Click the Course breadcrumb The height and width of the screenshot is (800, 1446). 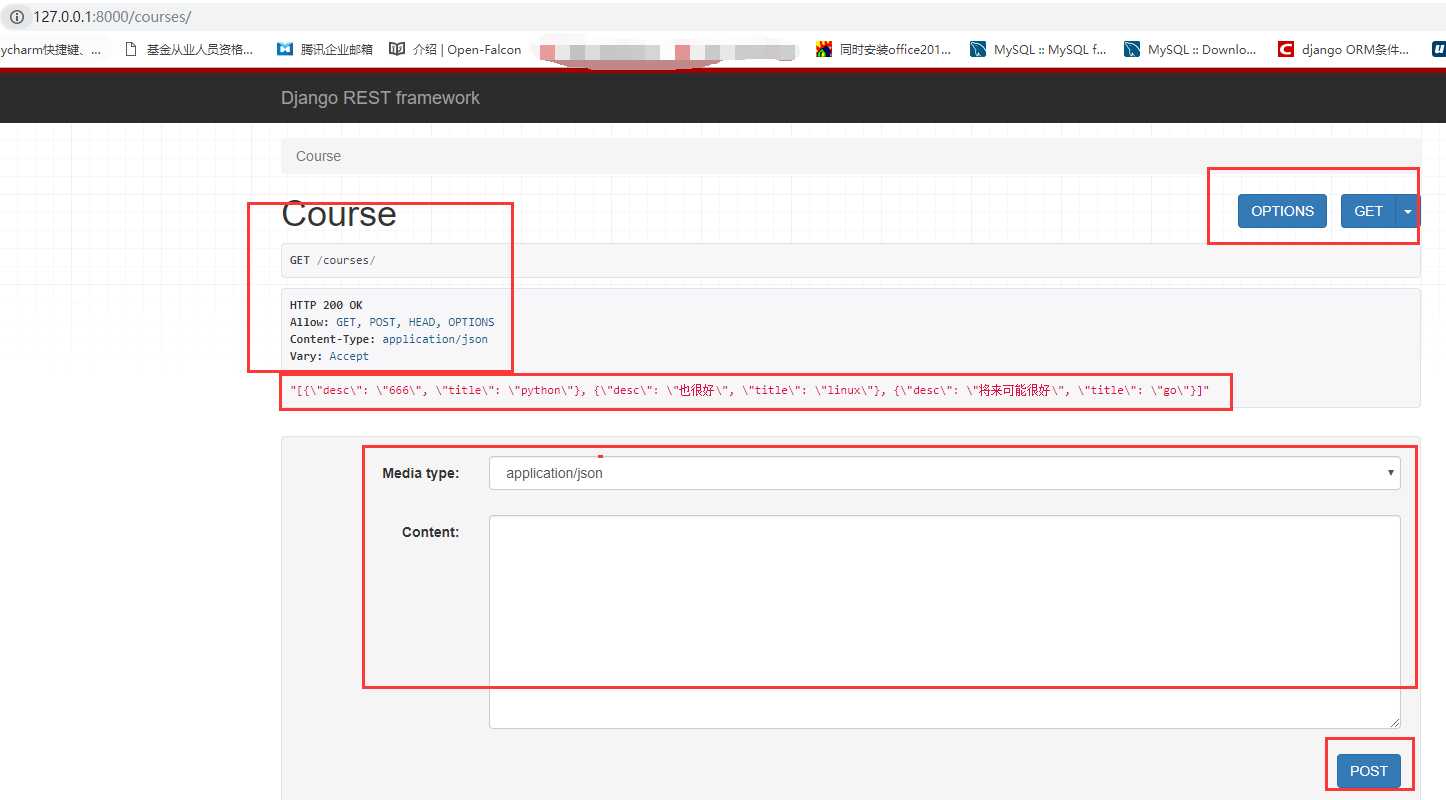pyautogui.click(x=318, y=156)
